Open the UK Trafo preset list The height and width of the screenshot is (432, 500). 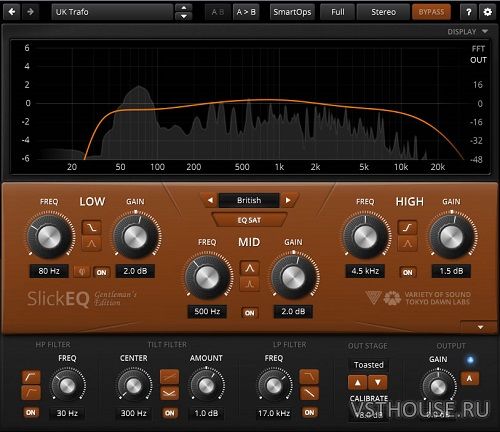tap(112, 12)
